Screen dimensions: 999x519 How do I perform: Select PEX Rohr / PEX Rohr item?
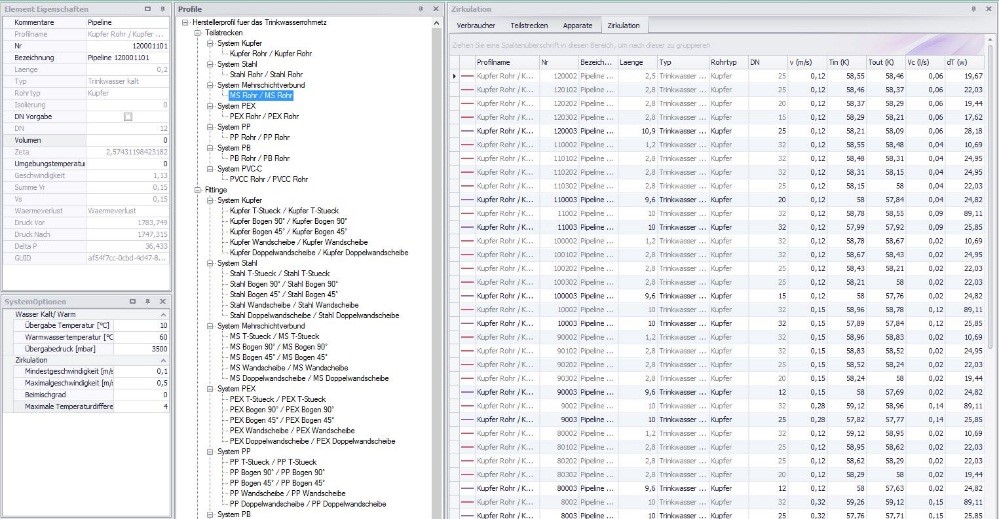[x=264, y=117]
